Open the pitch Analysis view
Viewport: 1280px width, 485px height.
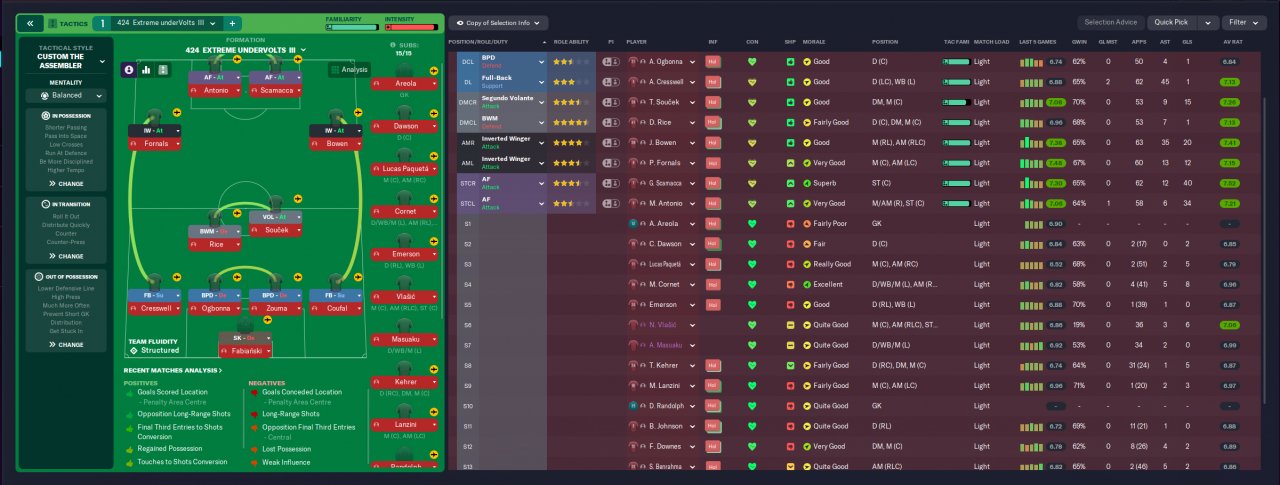[349, 70]
